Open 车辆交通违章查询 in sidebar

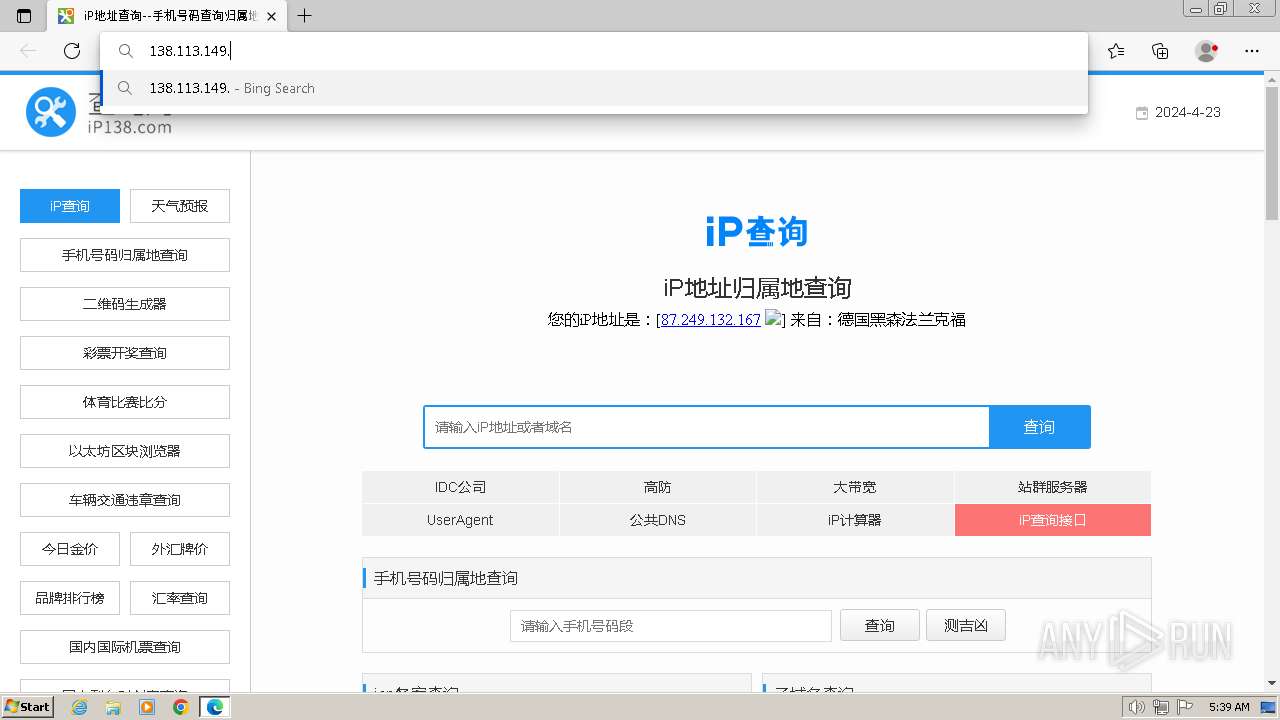click(x=125, y=500)
